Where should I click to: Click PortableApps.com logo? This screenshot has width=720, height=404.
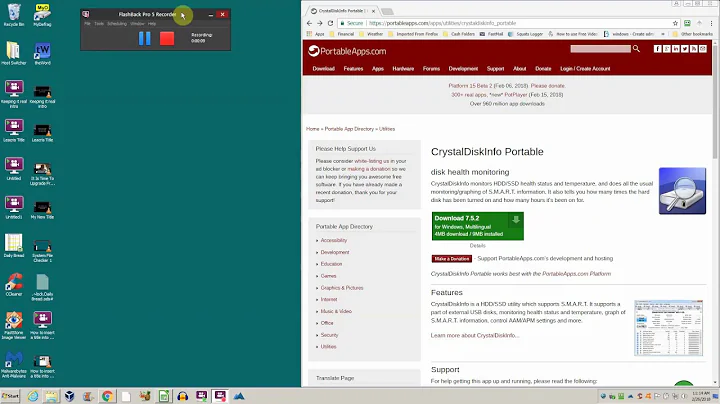click(x=347, y=51)
